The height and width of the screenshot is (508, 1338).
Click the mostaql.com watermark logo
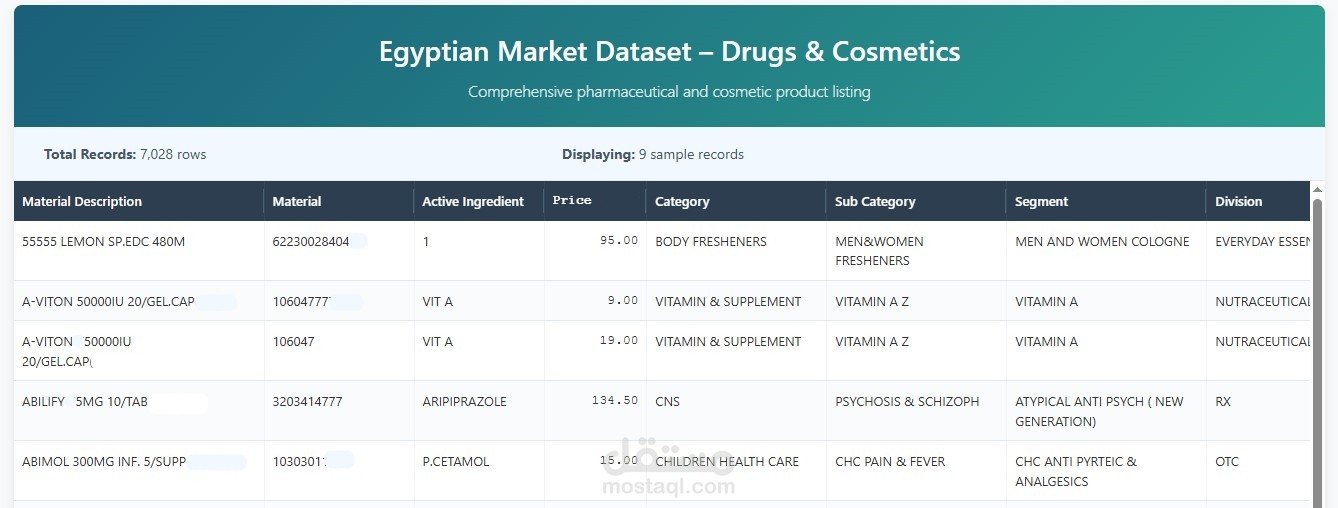tap(669, 470)
